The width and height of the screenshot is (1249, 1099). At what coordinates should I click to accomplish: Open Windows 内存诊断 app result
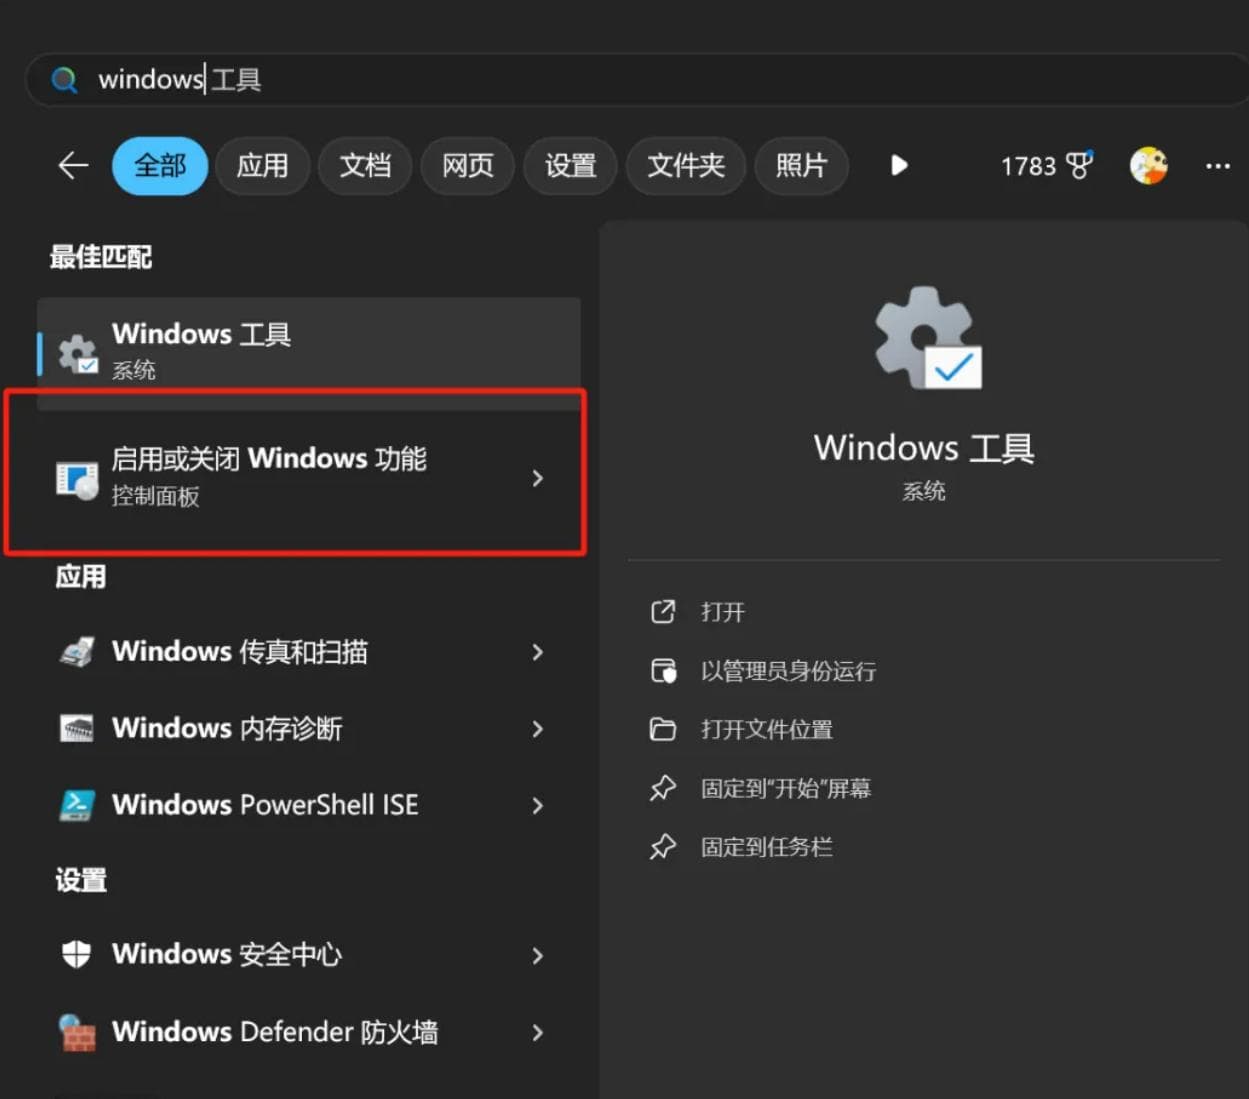coord(309,728)
